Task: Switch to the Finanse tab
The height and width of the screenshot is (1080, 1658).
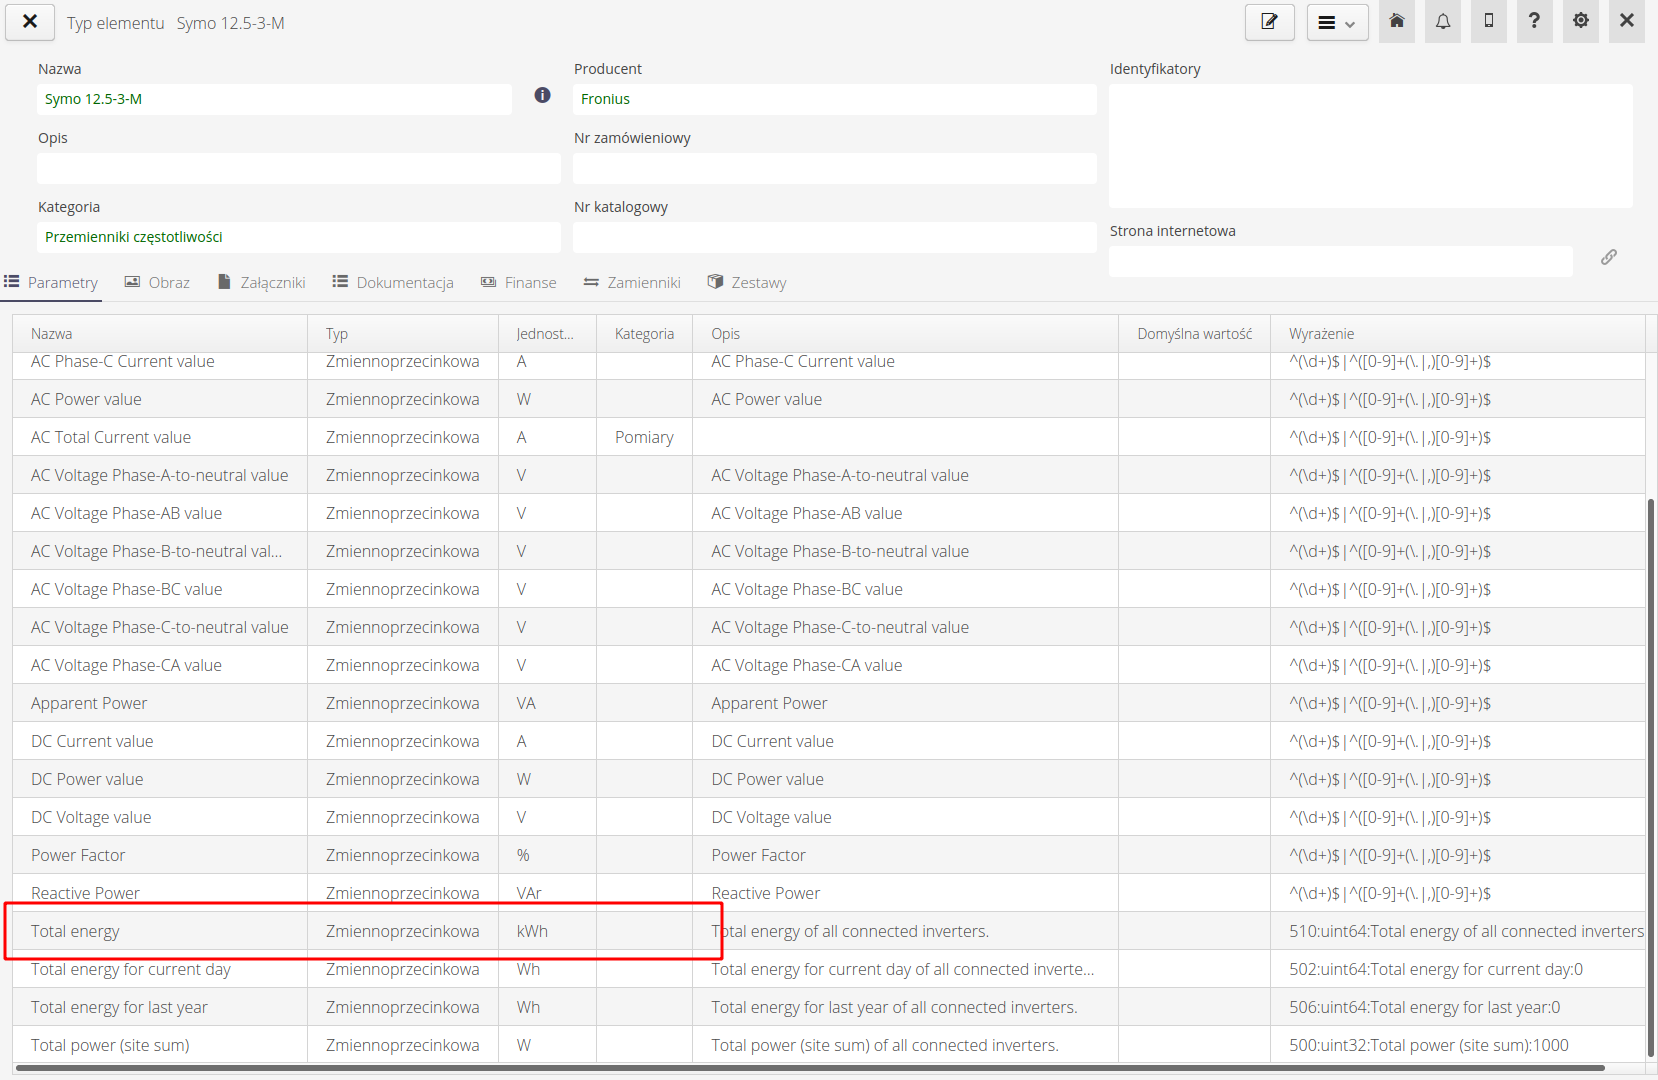Action: pyautogui.click(x=518, y=283)
